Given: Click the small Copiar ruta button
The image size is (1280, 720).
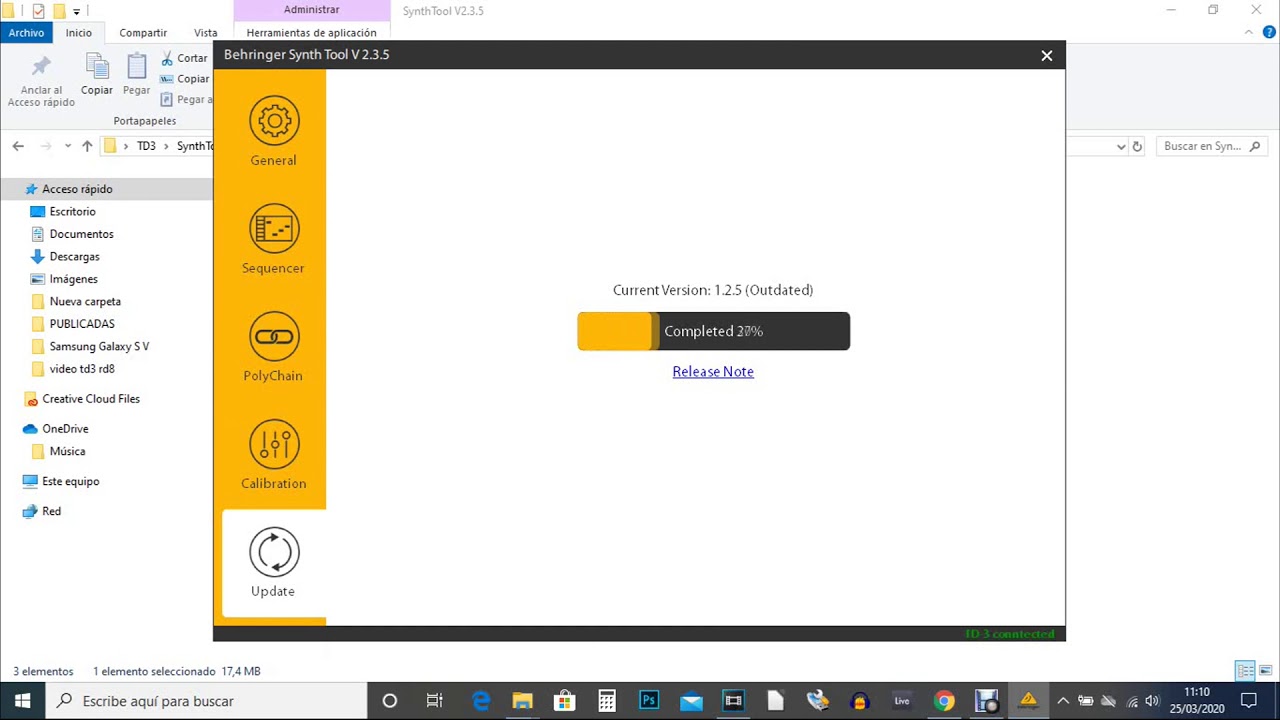Looking at the screenshot, I should (185, 79).
